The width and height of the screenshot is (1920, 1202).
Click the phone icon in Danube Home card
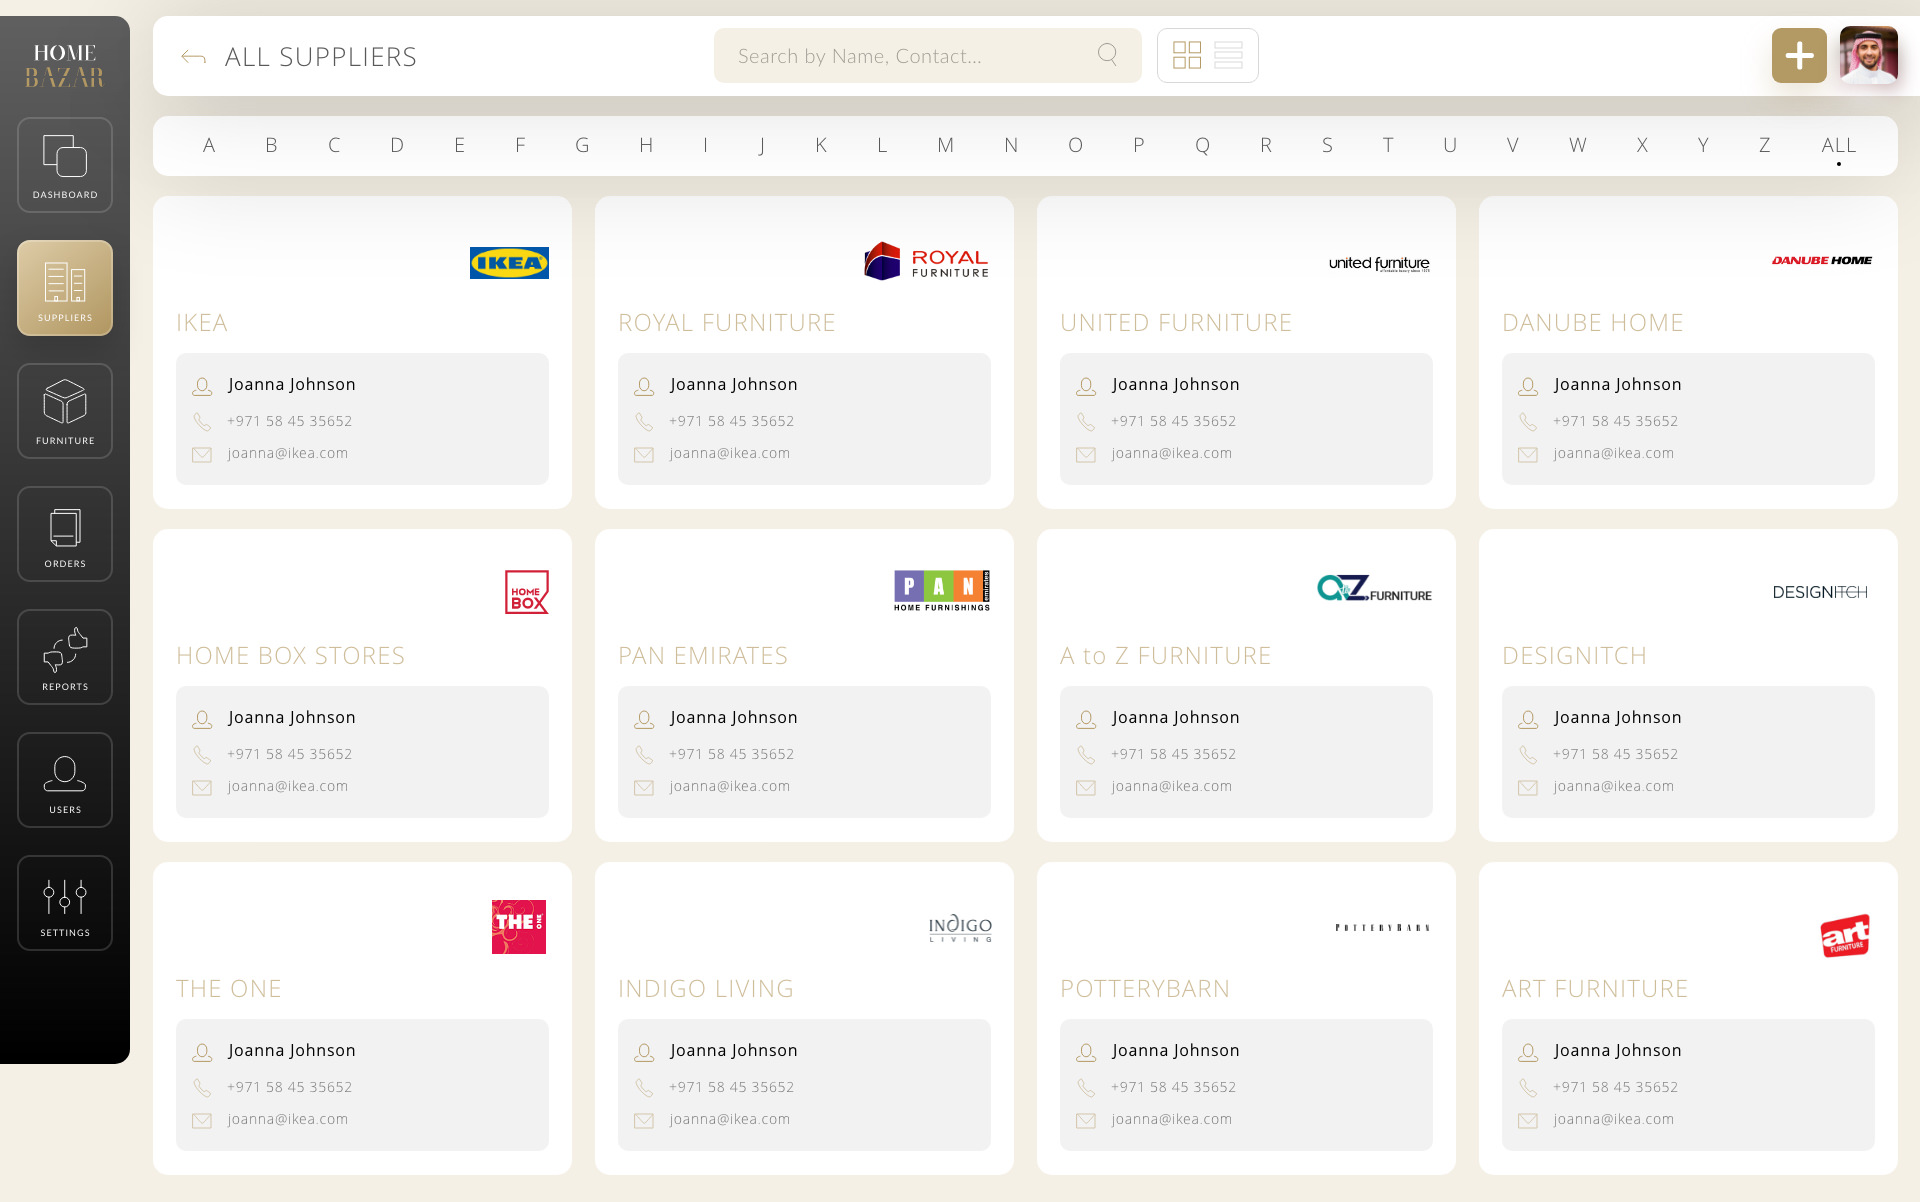1528,422
